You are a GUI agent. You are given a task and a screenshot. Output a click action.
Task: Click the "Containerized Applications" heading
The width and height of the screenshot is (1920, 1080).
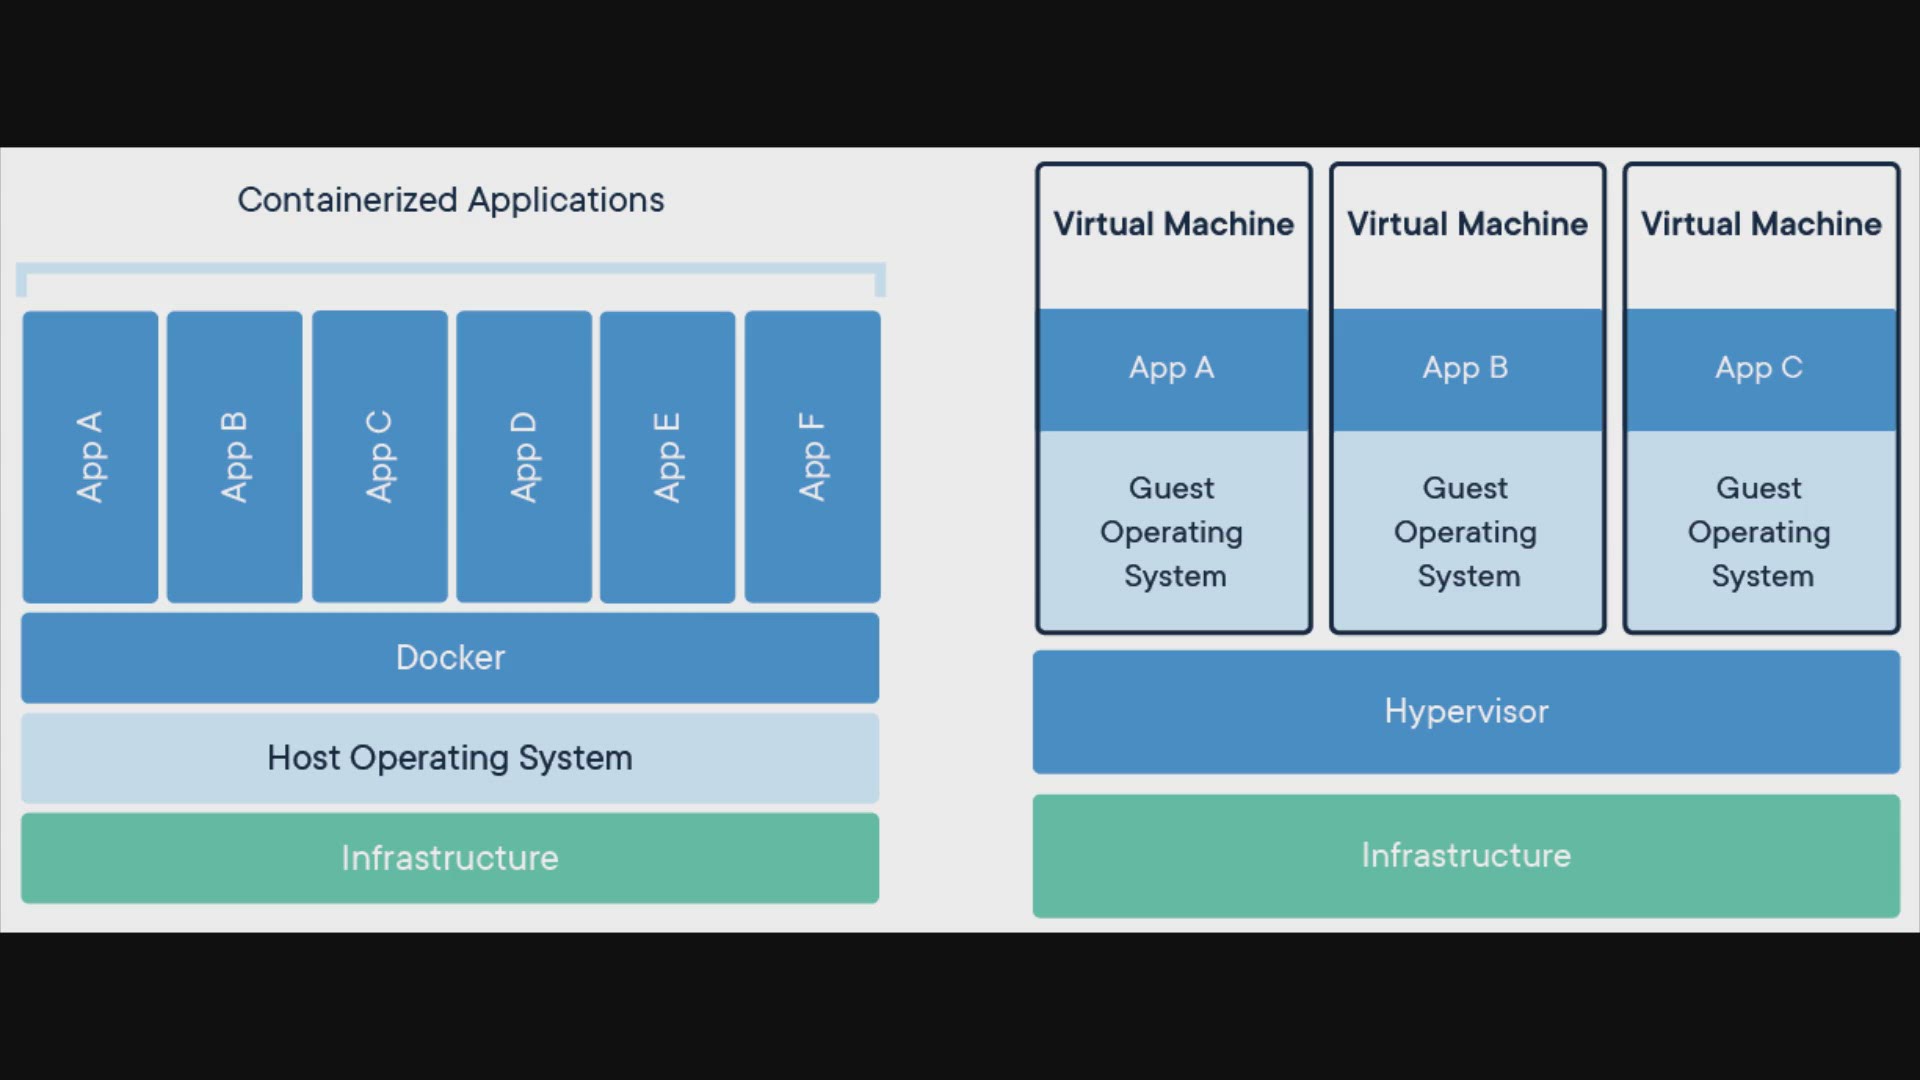[450, 200]
